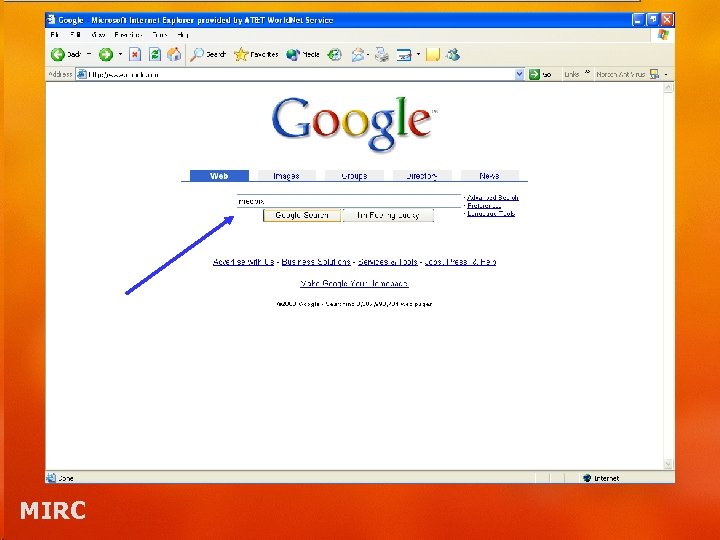Image resolution: width=720 pixels, height=540 pixels.
Task: Click the I'm Feeling Lucky button
Action: click(x=388, y=215)
